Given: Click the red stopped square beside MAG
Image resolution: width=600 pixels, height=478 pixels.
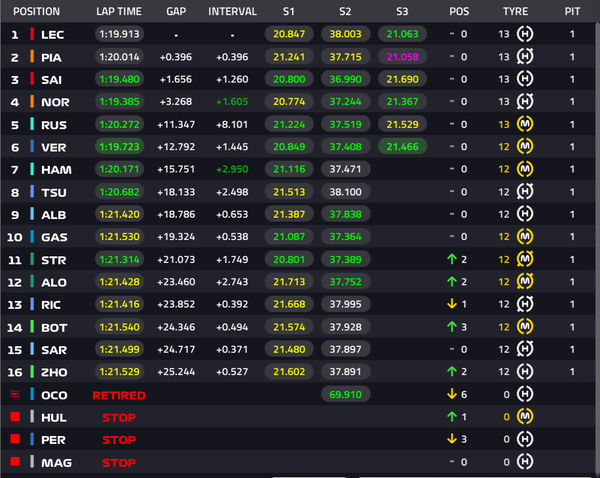Looking at the screenshot, I should [x=15, y=461].
